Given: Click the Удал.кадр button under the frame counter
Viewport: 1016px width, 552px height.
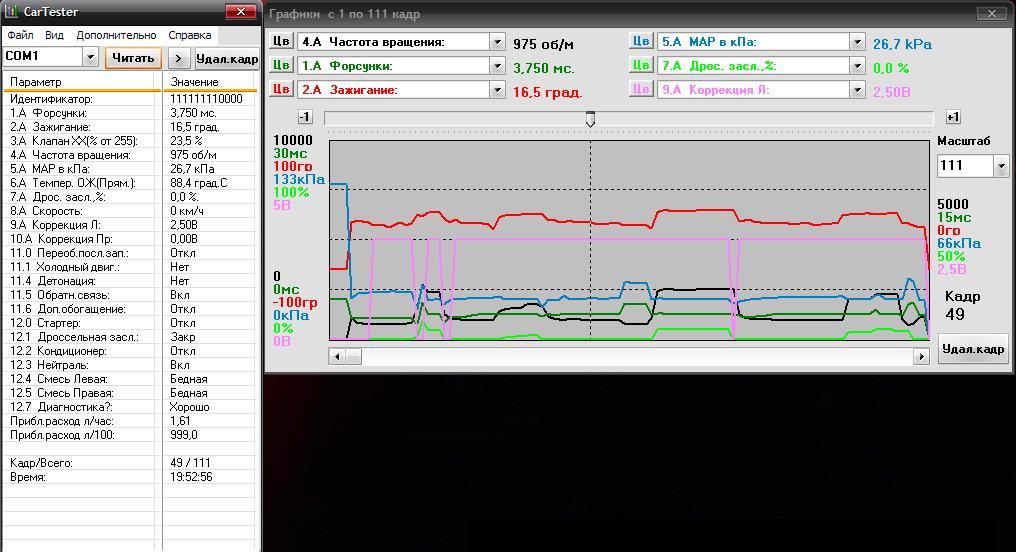Looking at the screenshot, I should tap(972, 350).
